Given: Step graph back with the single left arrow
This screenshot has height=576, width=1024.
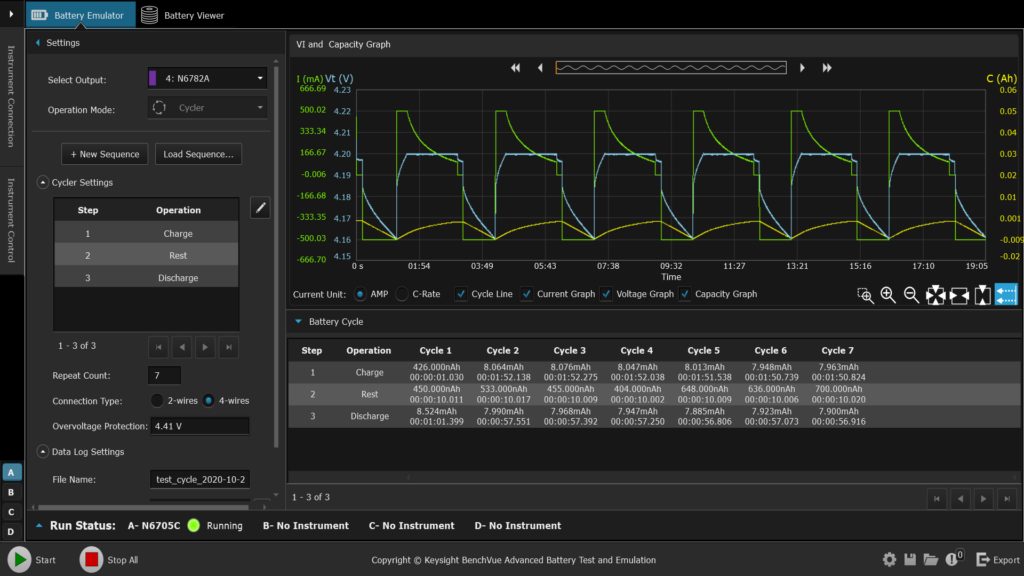Looking at the screenshot, I should tap(540, 68).
